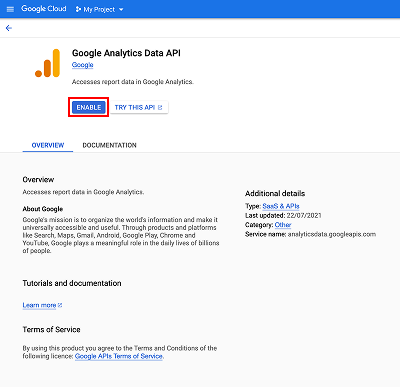The height and width of the screenshot is (387, 400).
Task: Switch to the OVERVIEW tab
Action: (x=48, y=145)
